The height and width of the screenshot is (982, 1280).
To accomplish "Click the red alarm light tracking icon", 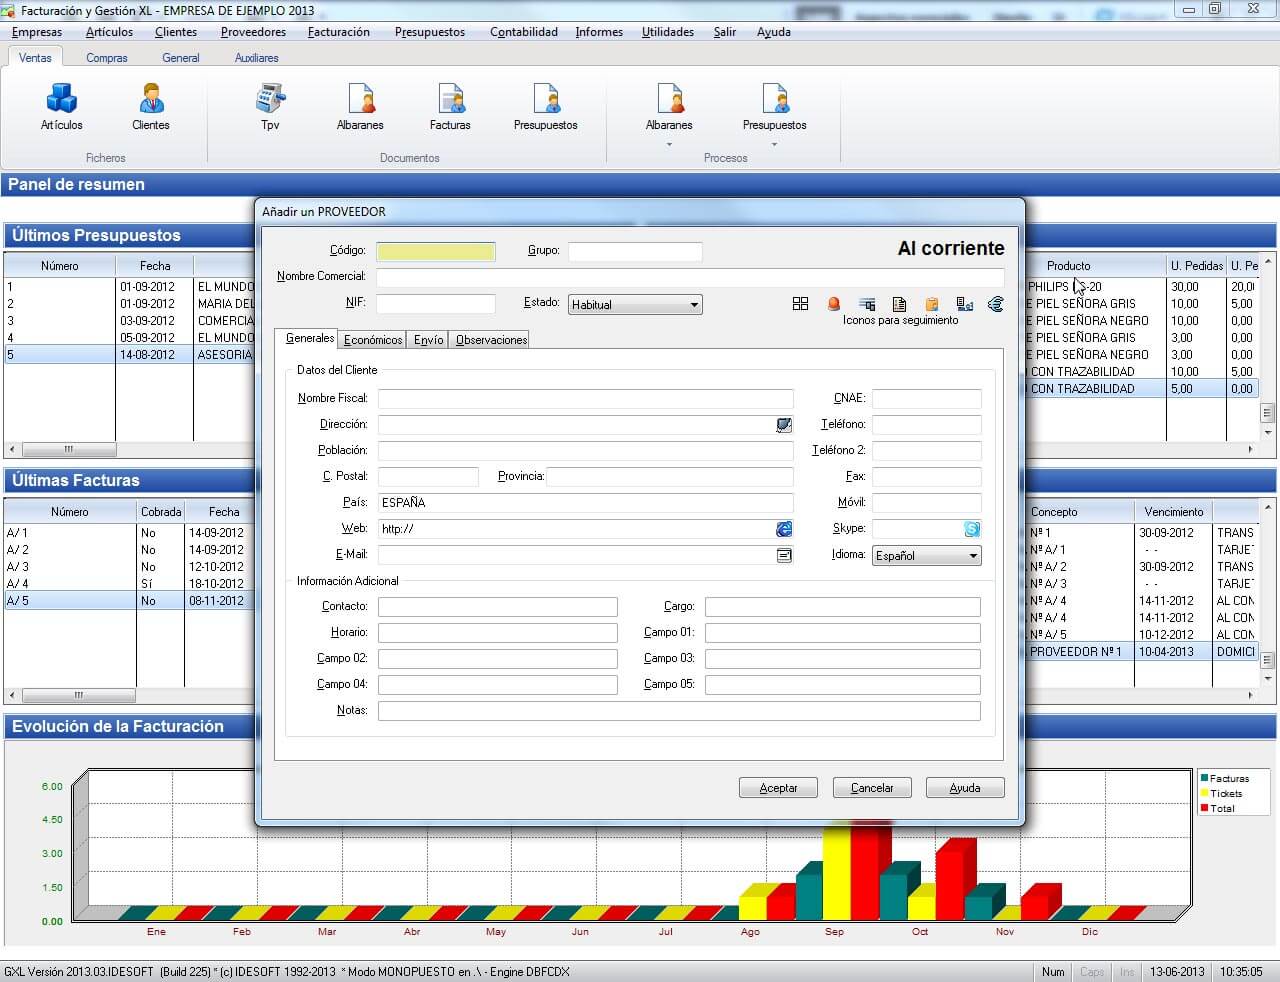I will pos(833,304).
